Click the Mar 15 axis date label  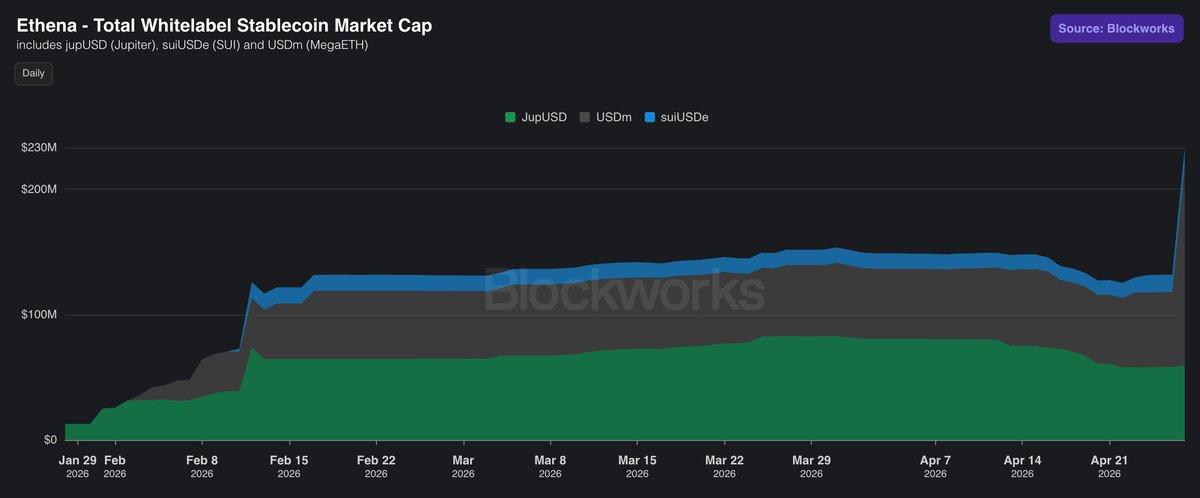pyautogui.click(x=637, y=466)
